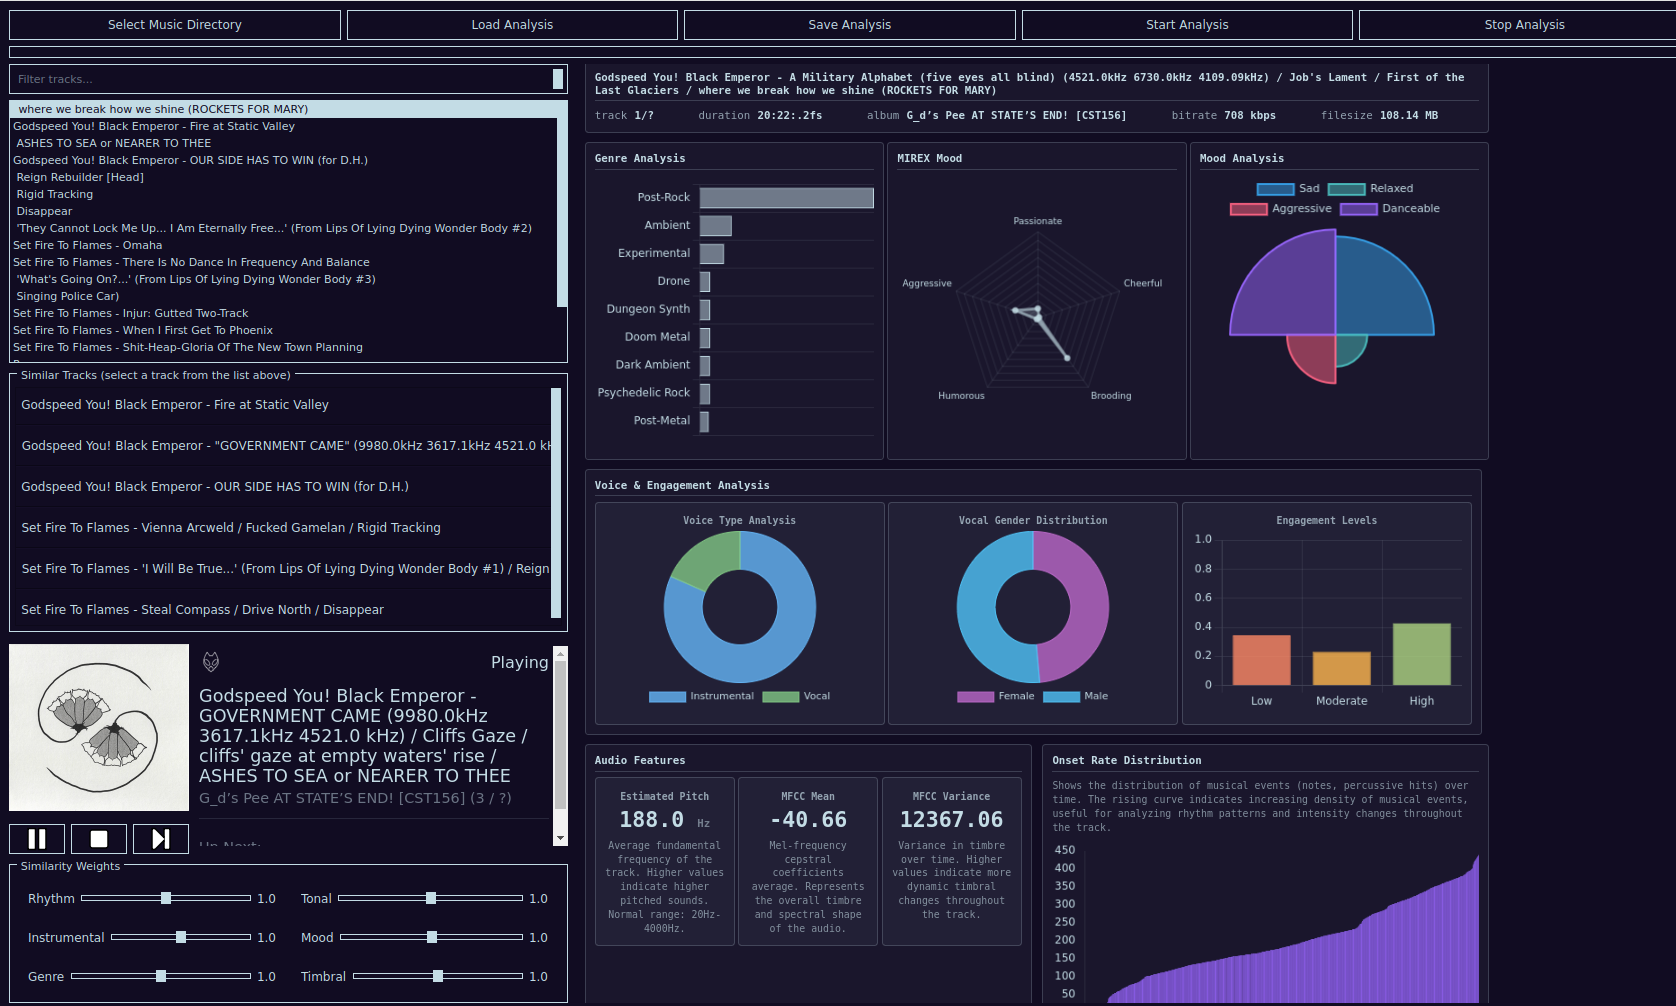Click the wolf logo icon near Playing
Viewport: 1676px width, 1006px height.
[x=211, y=662]
